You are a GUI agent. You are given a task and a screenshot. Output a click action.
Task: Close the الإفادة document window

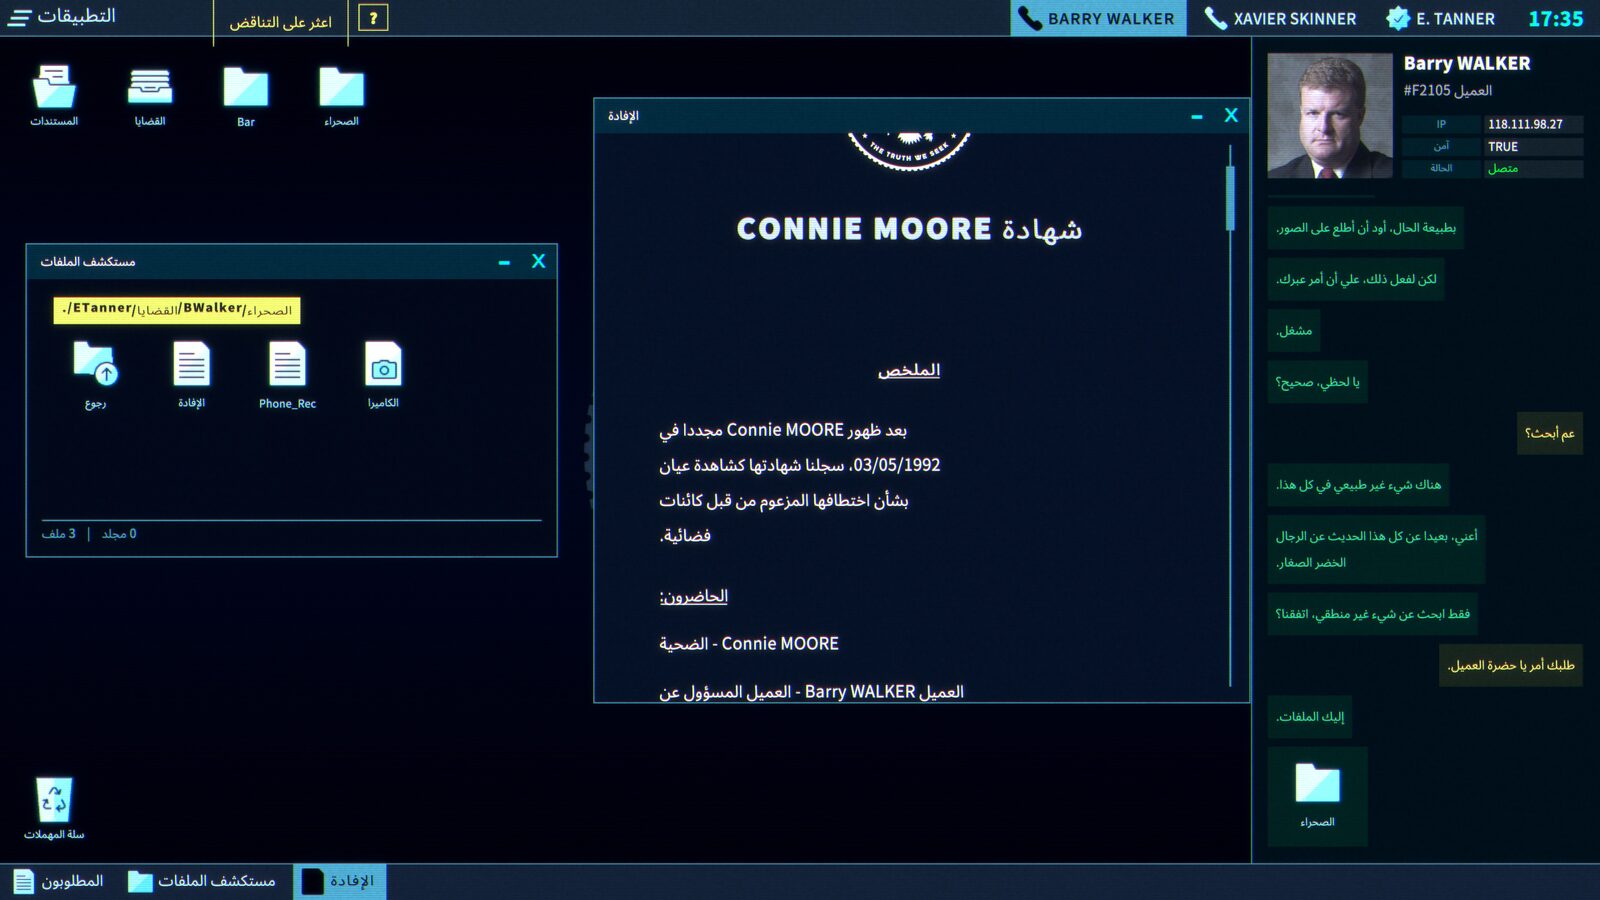point(1231,115)
